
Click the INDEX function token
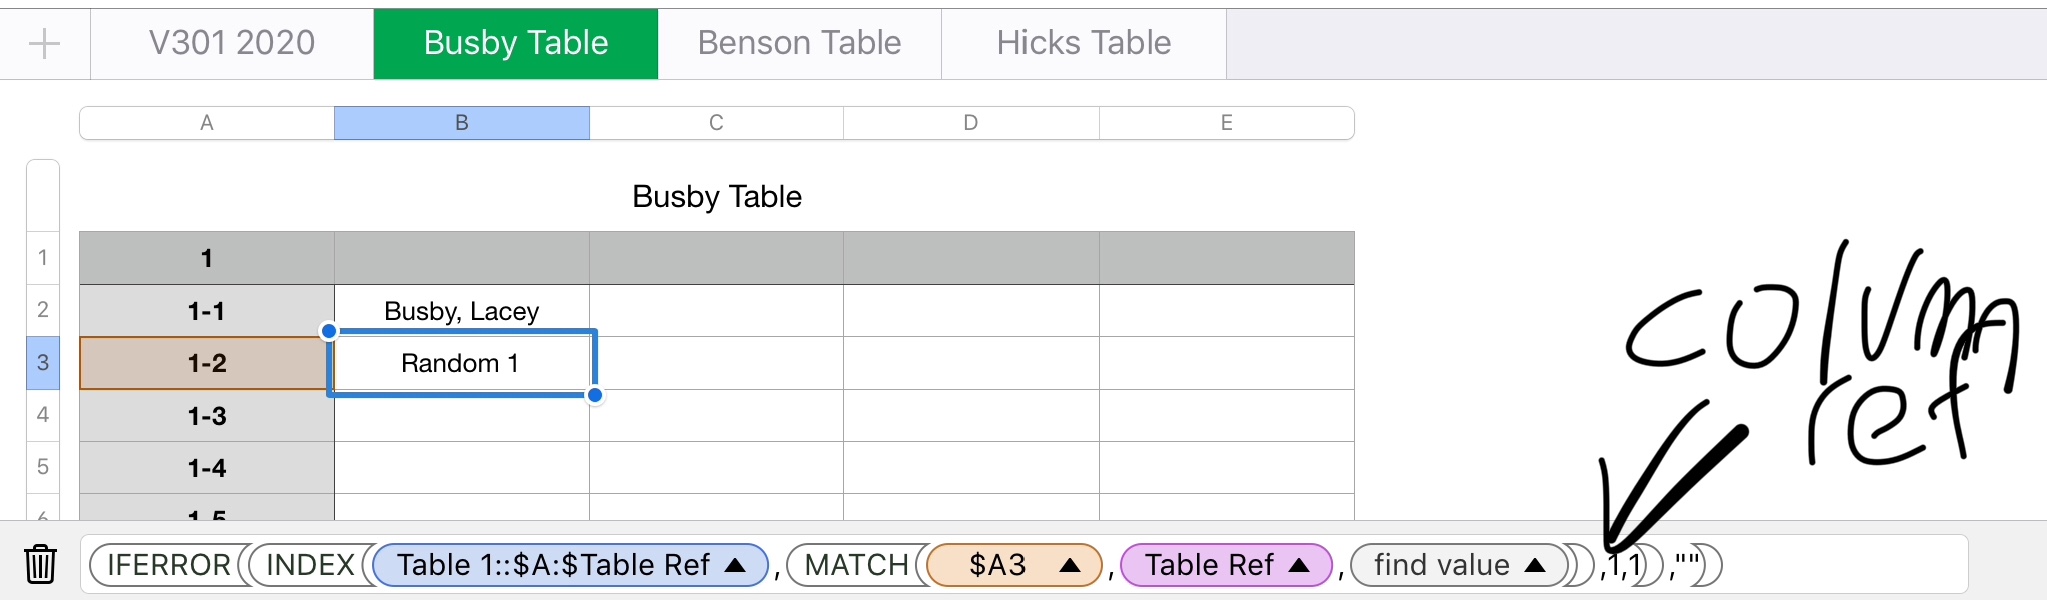(310, 565)
